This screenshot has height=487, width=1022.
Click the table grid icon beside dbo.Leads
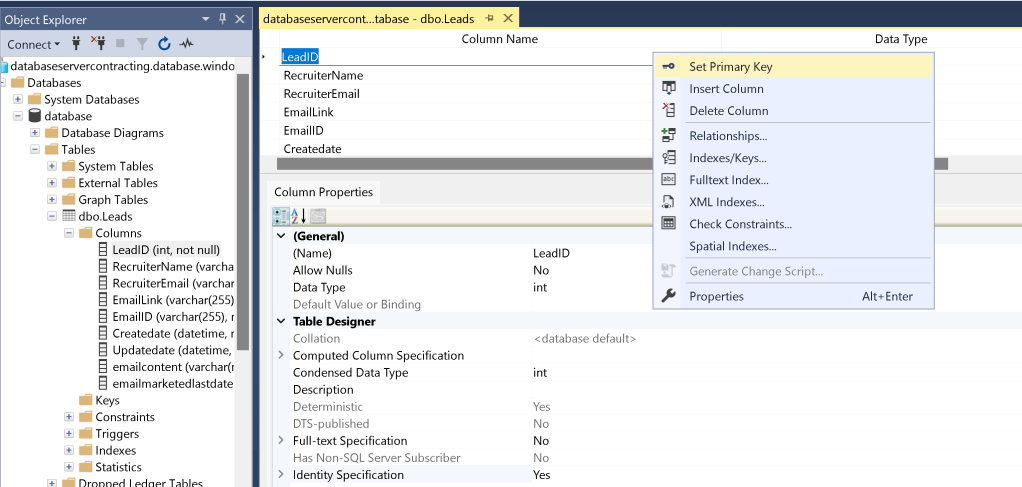[x=68, y=216]
